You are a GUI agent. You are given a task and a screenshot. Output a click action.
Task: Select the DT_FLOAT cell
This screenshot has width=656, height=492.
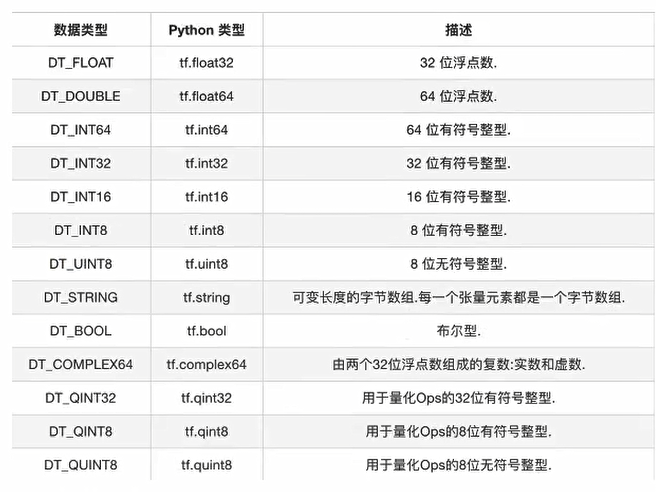[x=81, y=63]
